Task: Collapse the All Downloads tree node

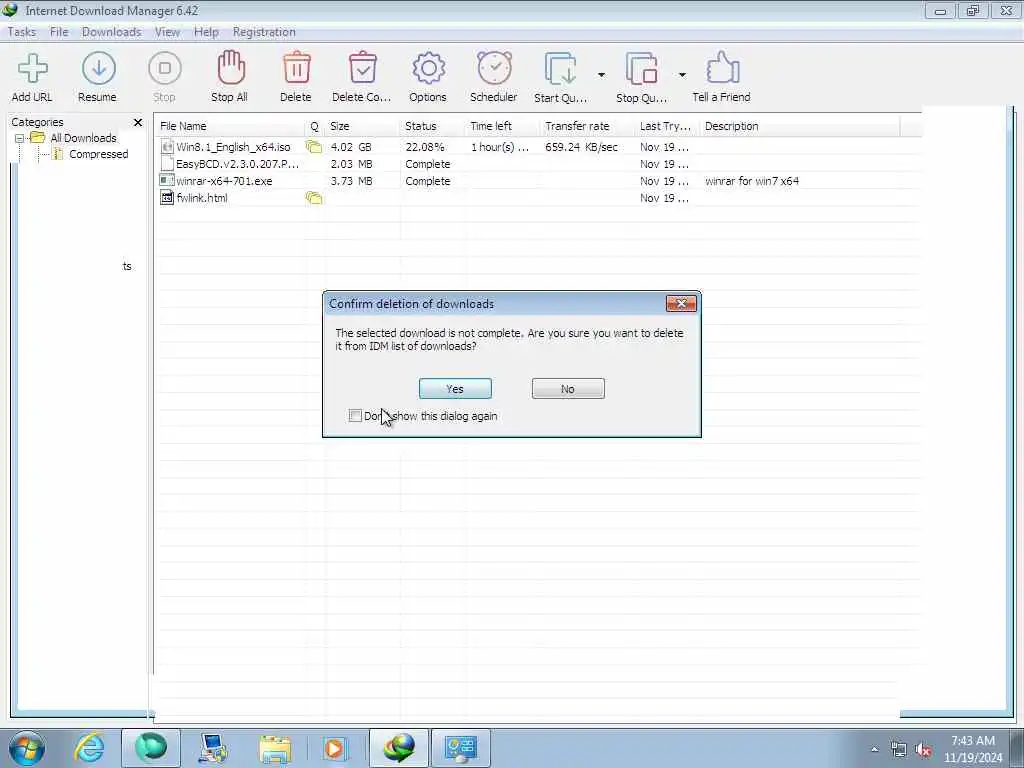Action: (x=20, y=138)
